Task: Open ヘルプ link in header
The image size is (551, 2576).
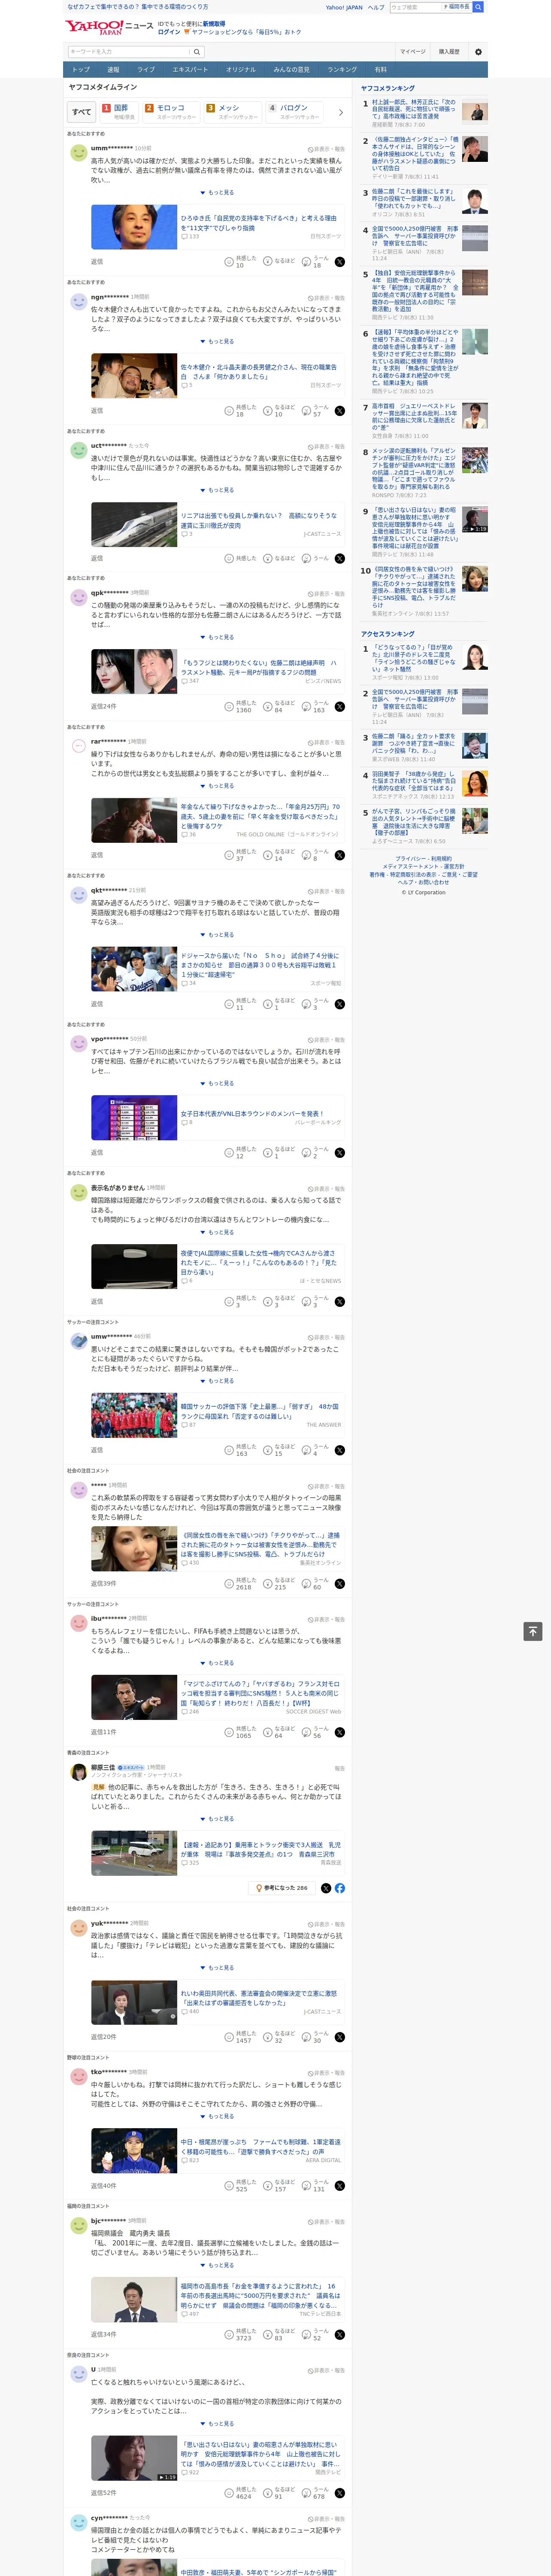Action: point(376,7)
